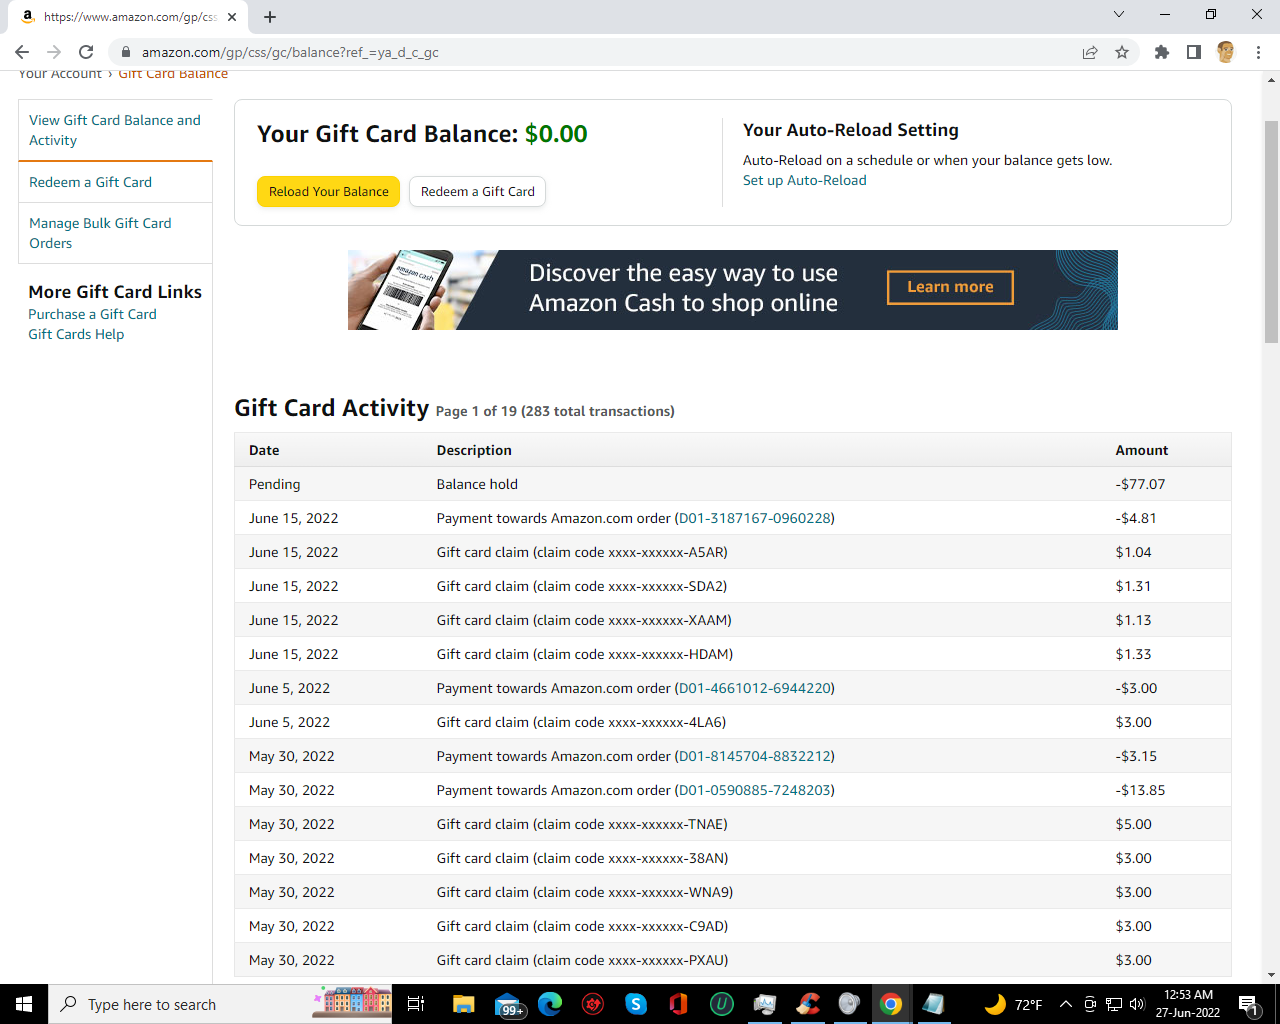Share this page via share icon
The width and height of the screenshot is (1280, 1024).
(x=1090, y=52)
